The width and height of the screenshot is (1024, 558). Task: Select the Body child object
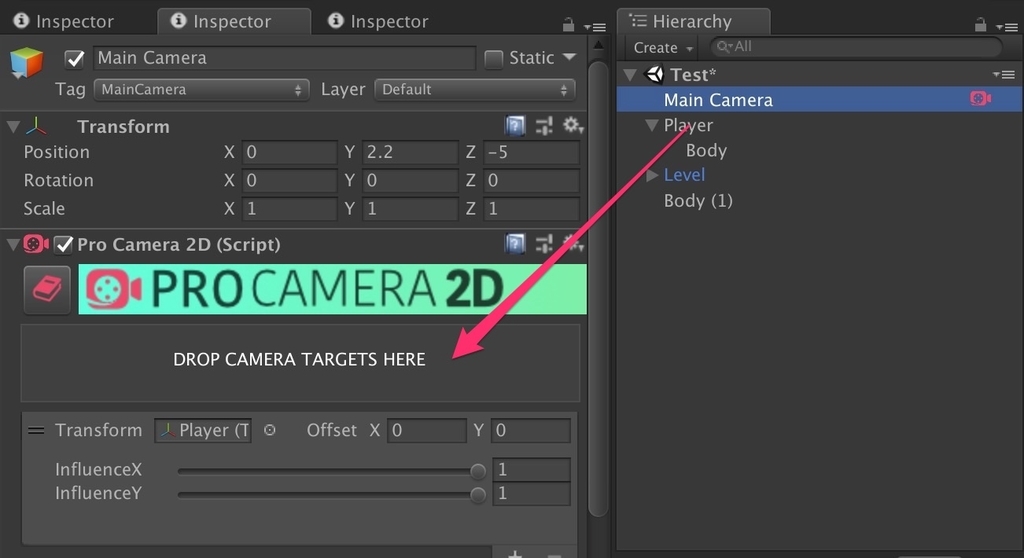pos(706,150)
